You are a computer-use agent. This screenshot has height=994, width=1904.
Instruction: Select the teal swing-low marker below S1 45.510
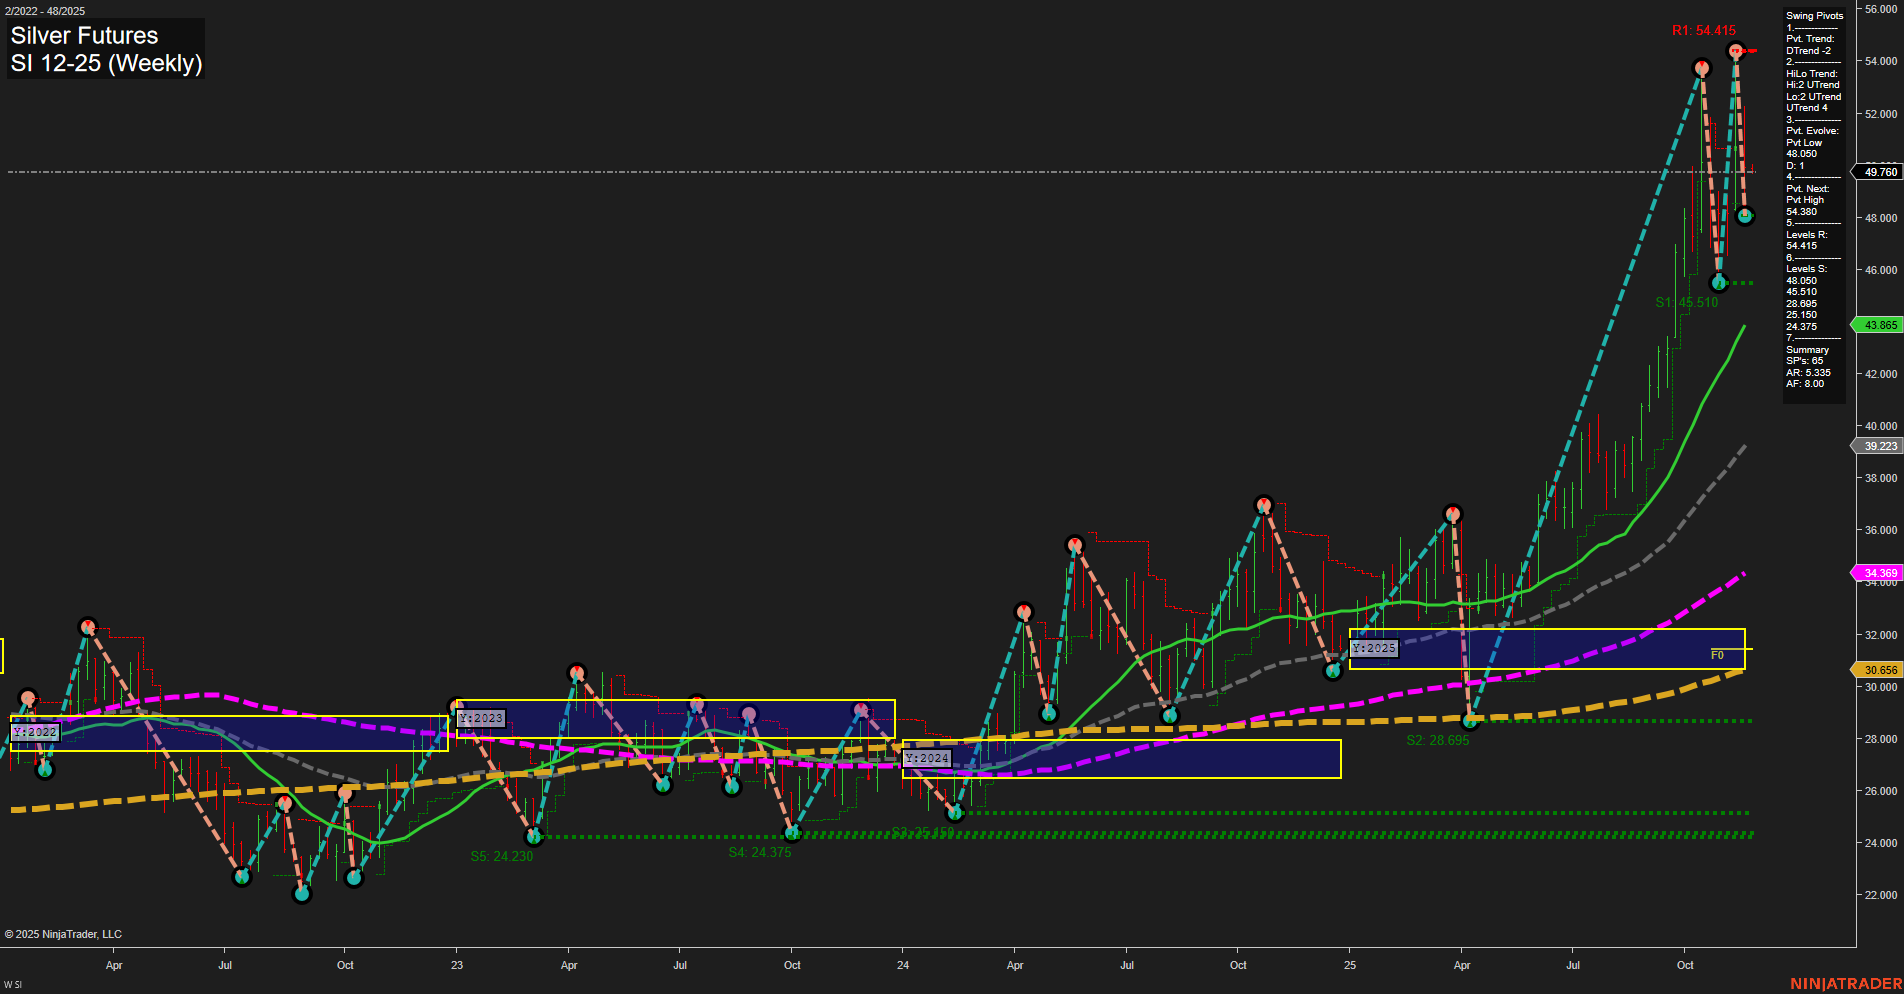tap(1718, 282)
